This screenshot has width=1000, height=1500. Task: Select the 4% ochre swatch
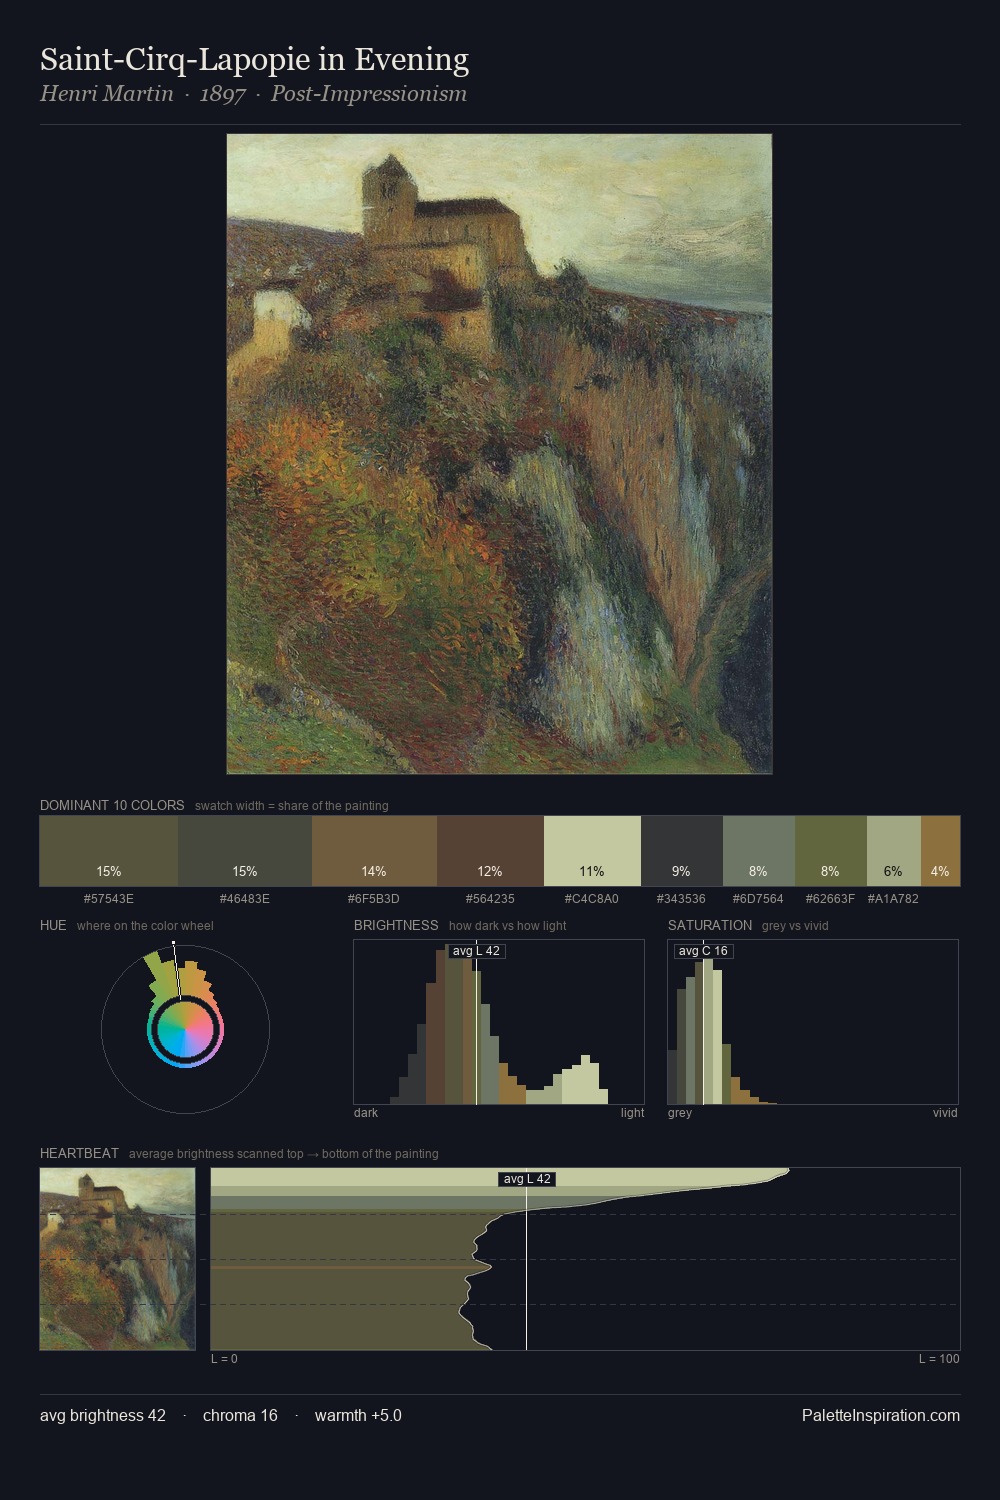click(x=940, y=851)
